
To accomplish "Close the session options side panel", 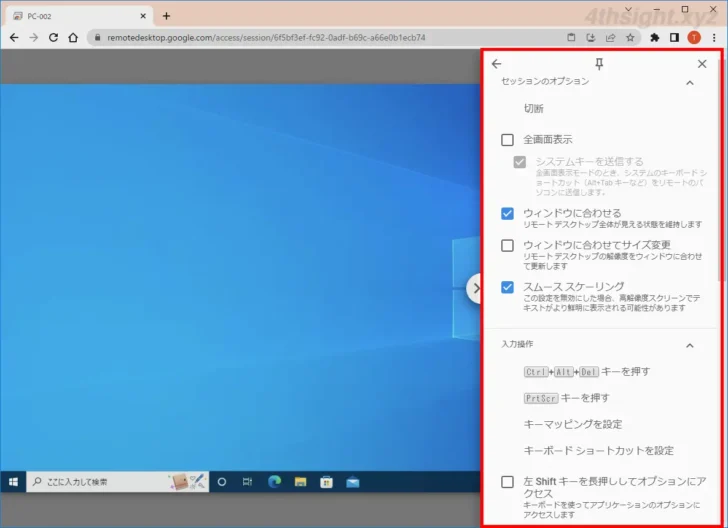I will click(702, 64).
